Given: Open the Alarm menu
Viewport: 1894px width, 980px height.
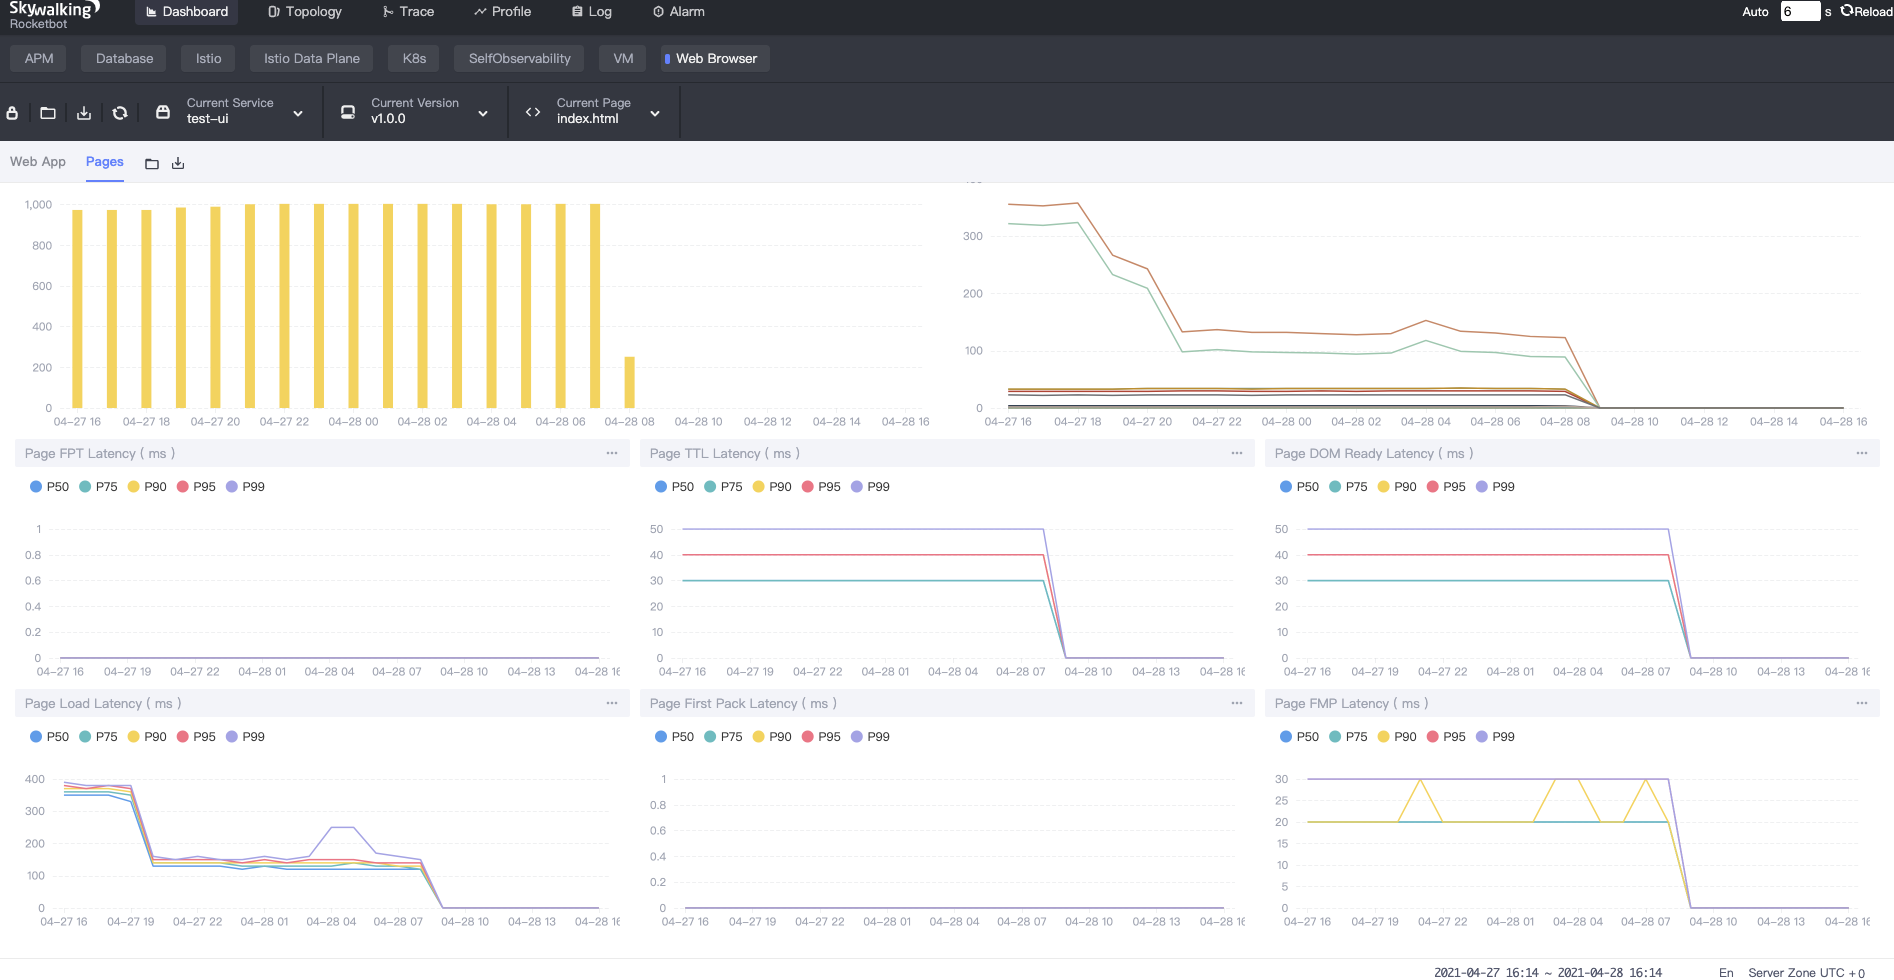Looking at the screenshot, I should [x=679, y=12].
